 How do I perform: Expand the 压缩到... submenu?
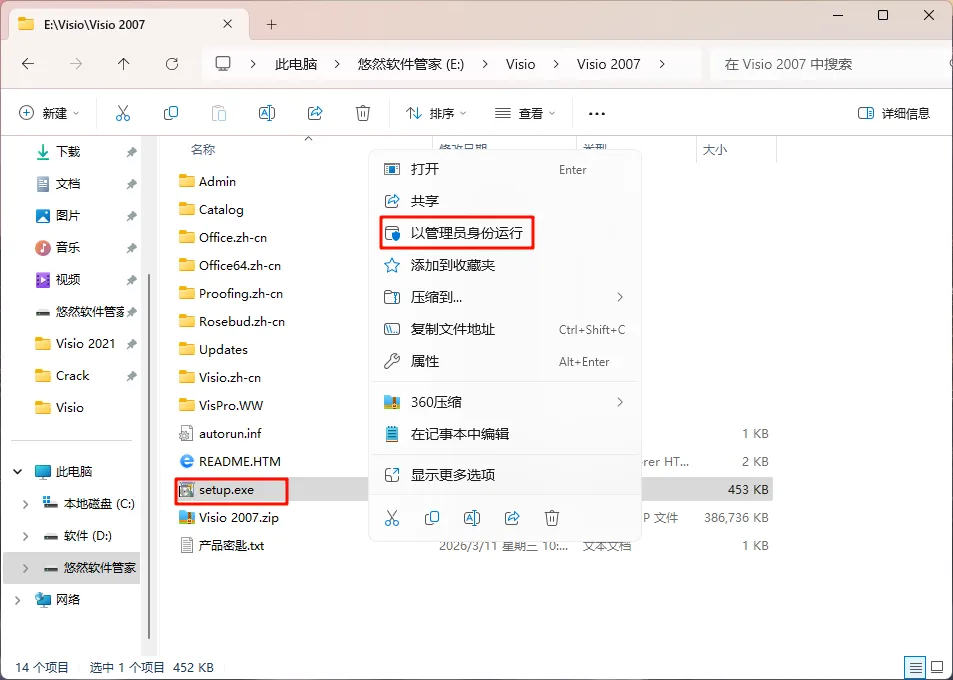(x=620, y=297)
